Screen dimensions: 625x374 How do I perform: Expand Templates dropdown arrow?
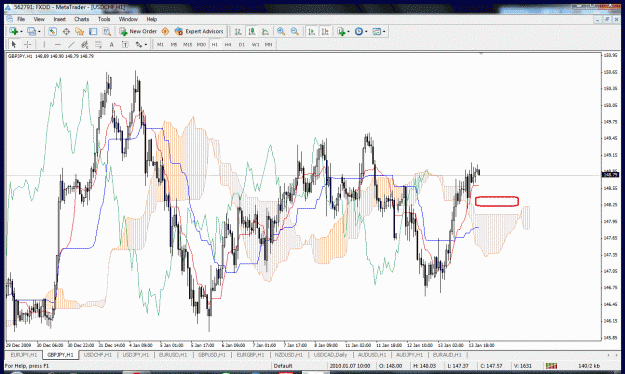point(384,31)
